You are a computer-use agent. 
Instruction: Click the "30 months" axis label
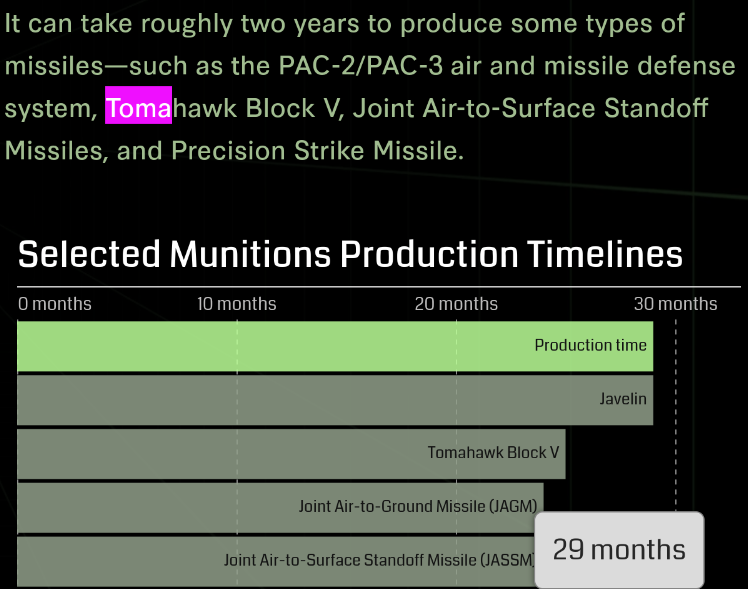point(676,304)
